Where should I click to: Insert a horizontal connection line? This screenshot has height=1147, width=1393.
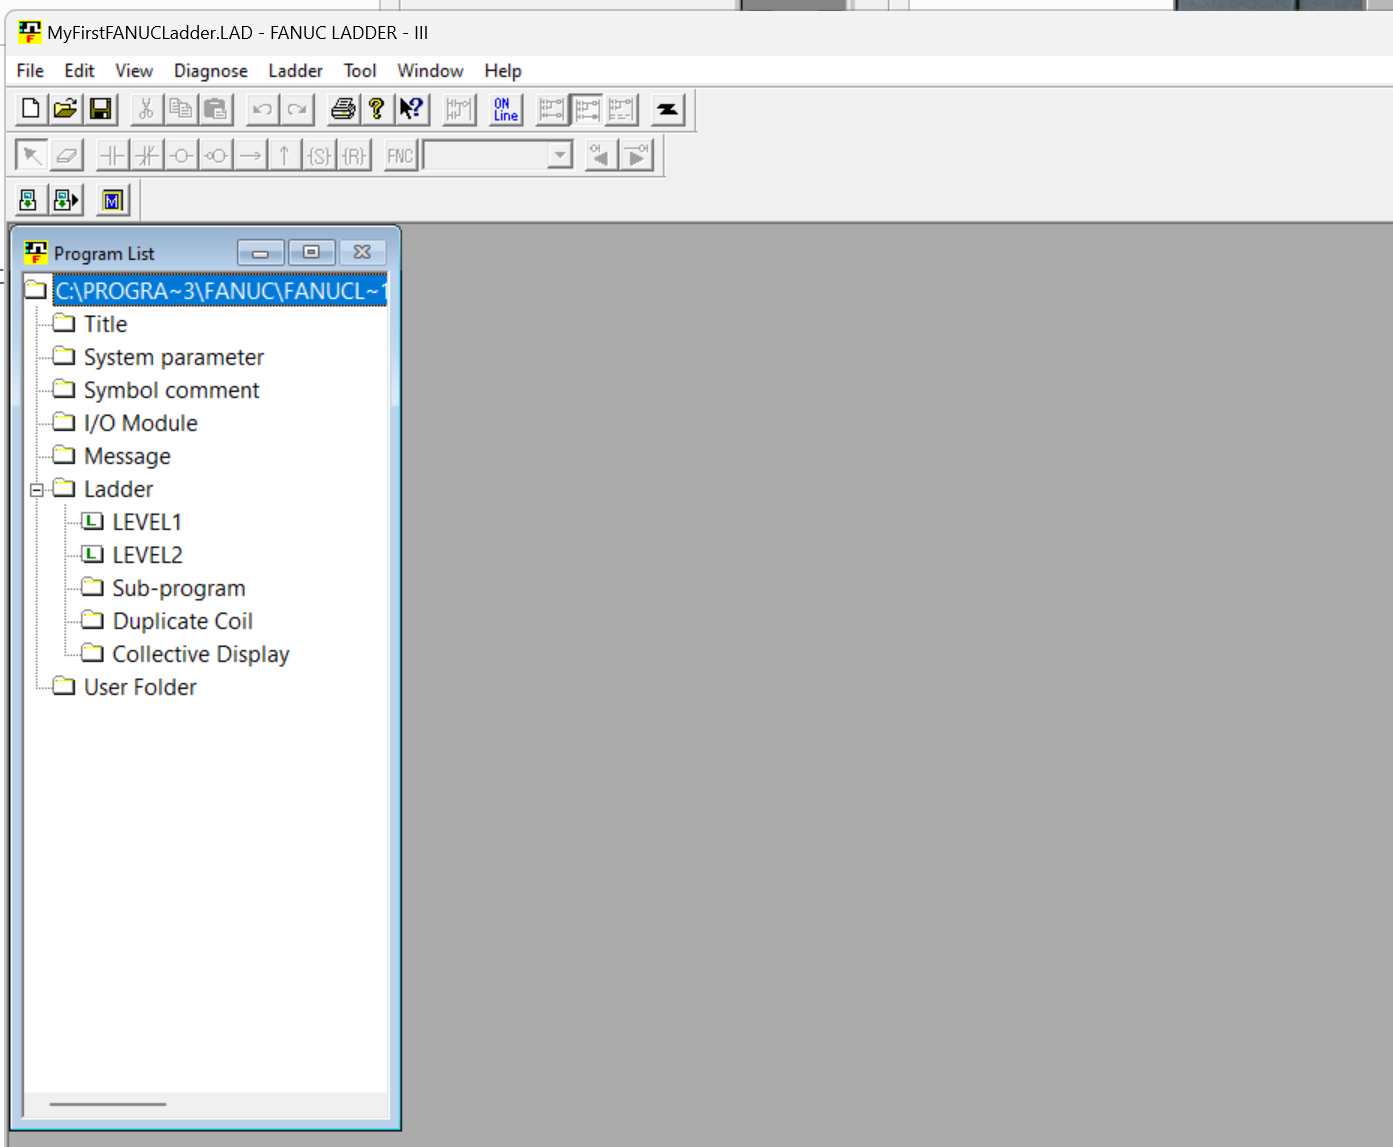pyautogui.click(x=250, y=155)
